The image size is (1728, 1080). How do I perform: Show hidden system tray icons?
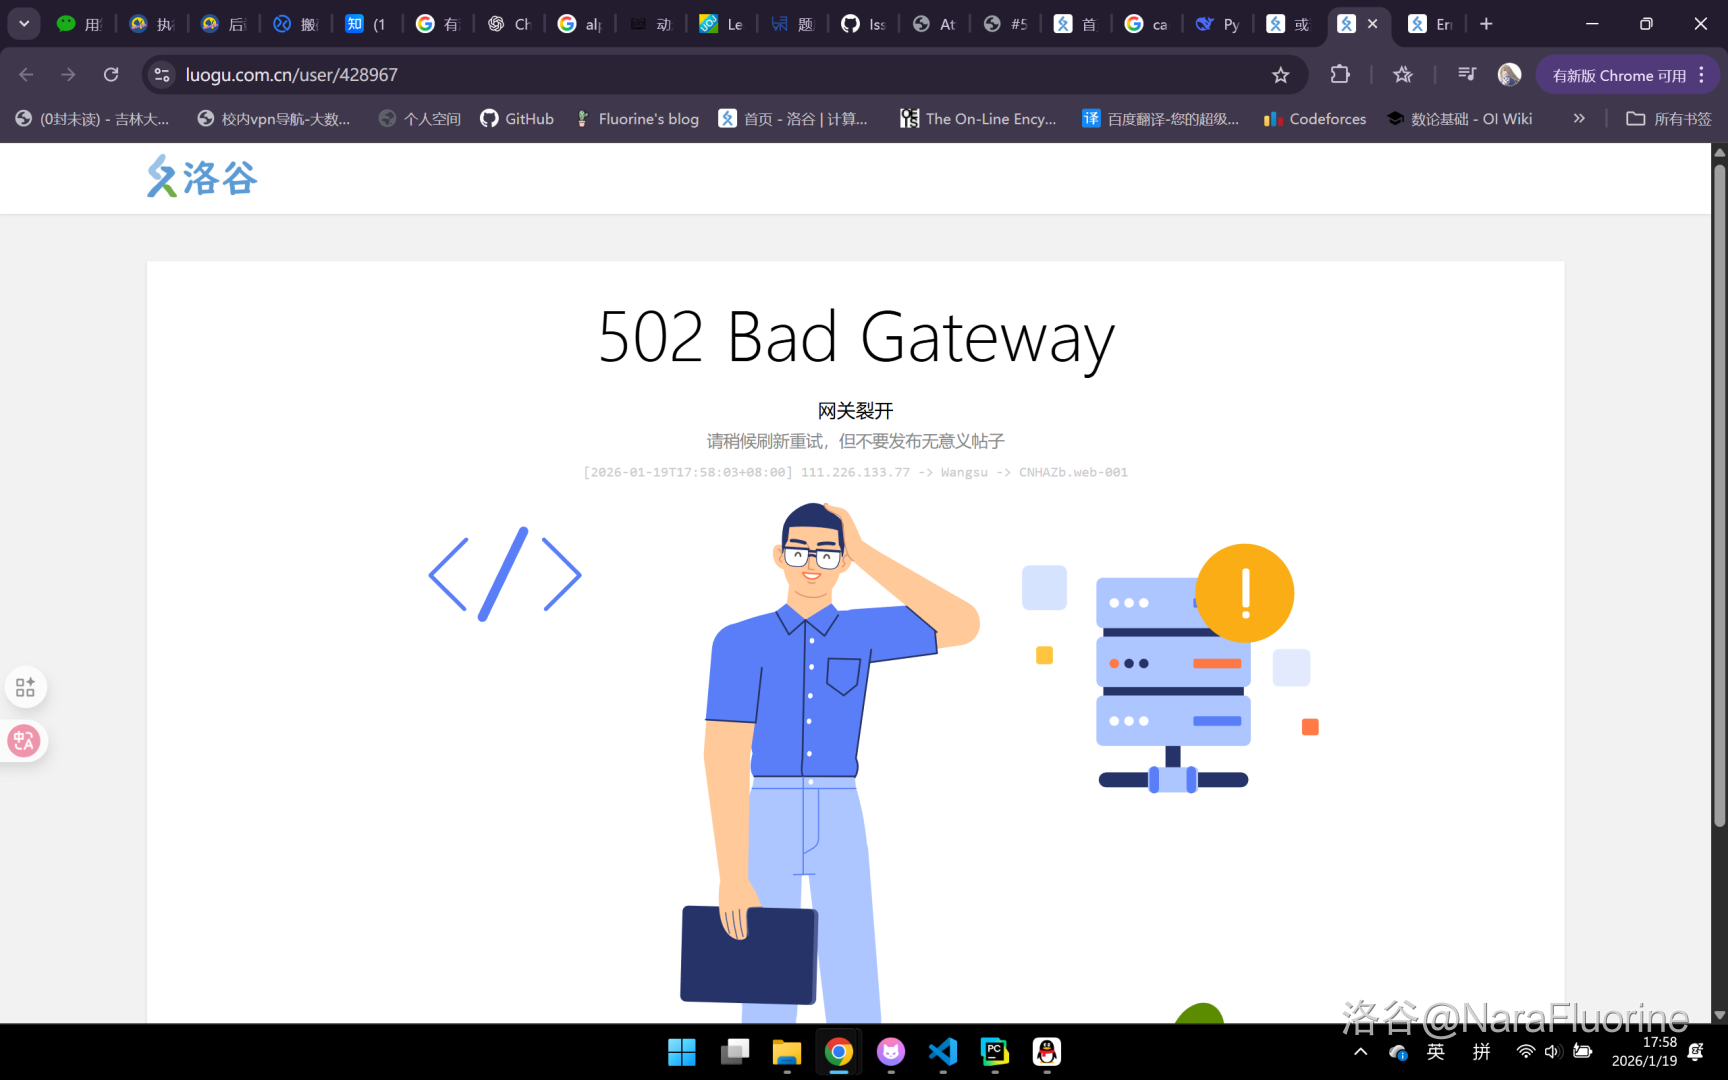[1360, 1052]
